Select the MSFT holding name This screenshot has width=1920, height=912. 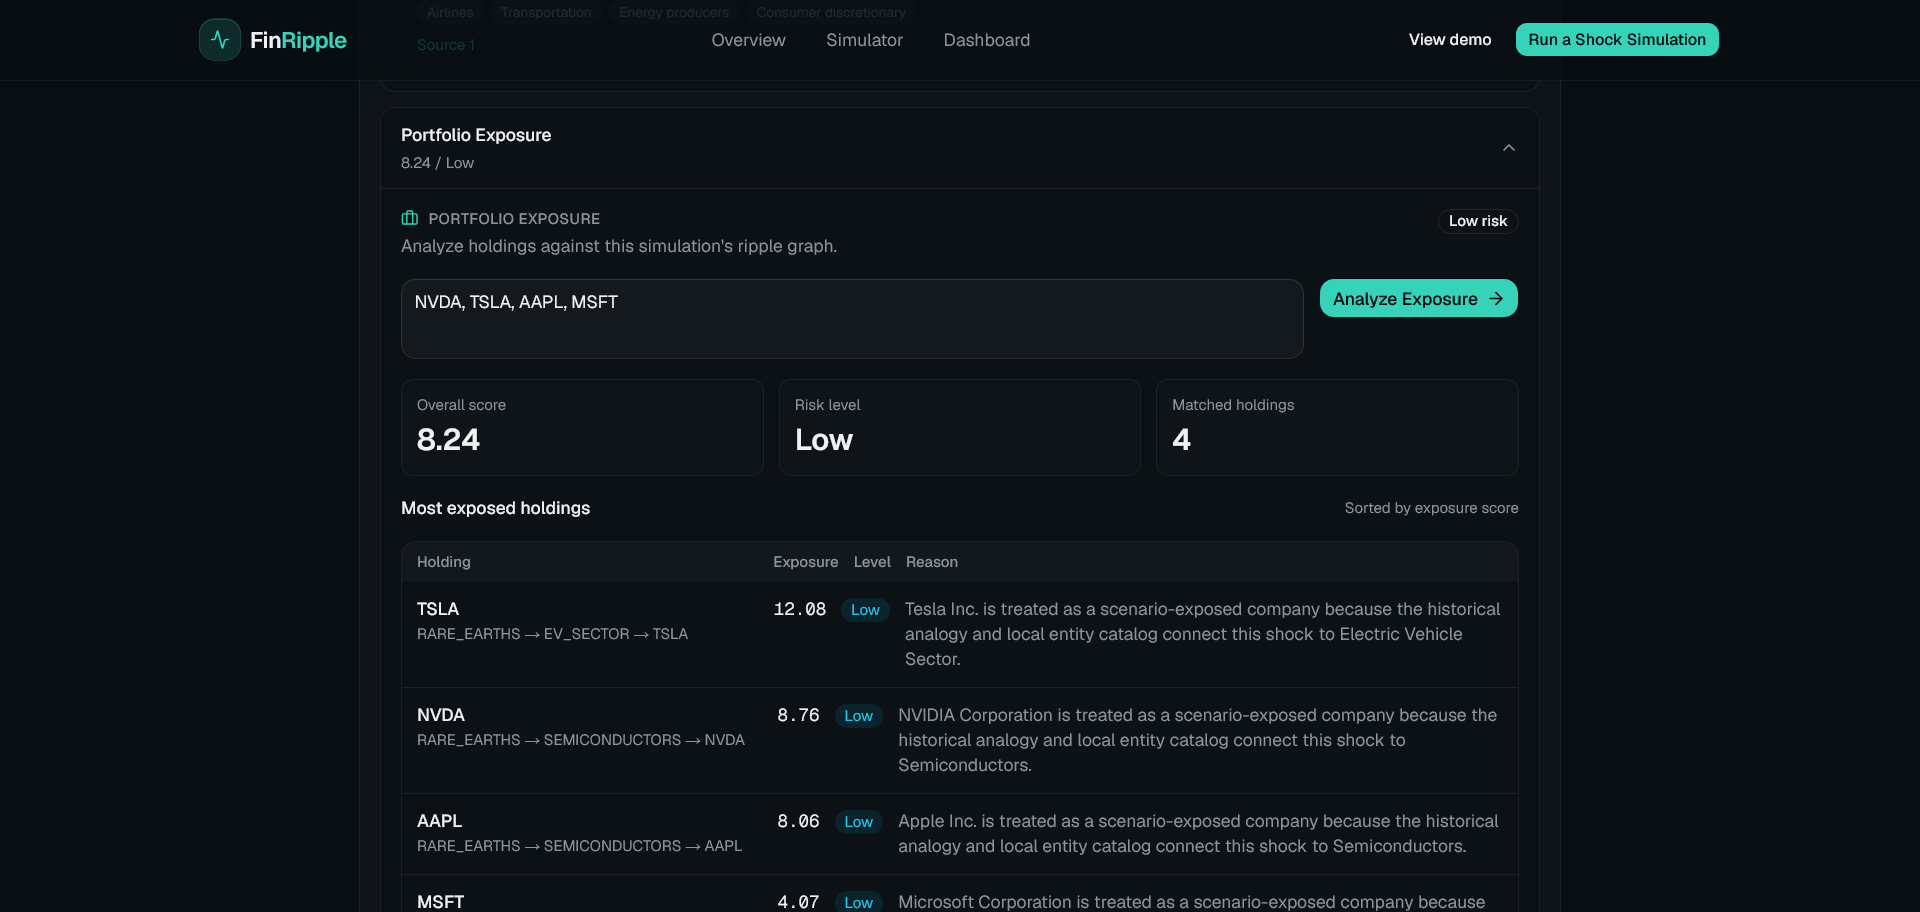pyautogui.click(x=441, y=902)
